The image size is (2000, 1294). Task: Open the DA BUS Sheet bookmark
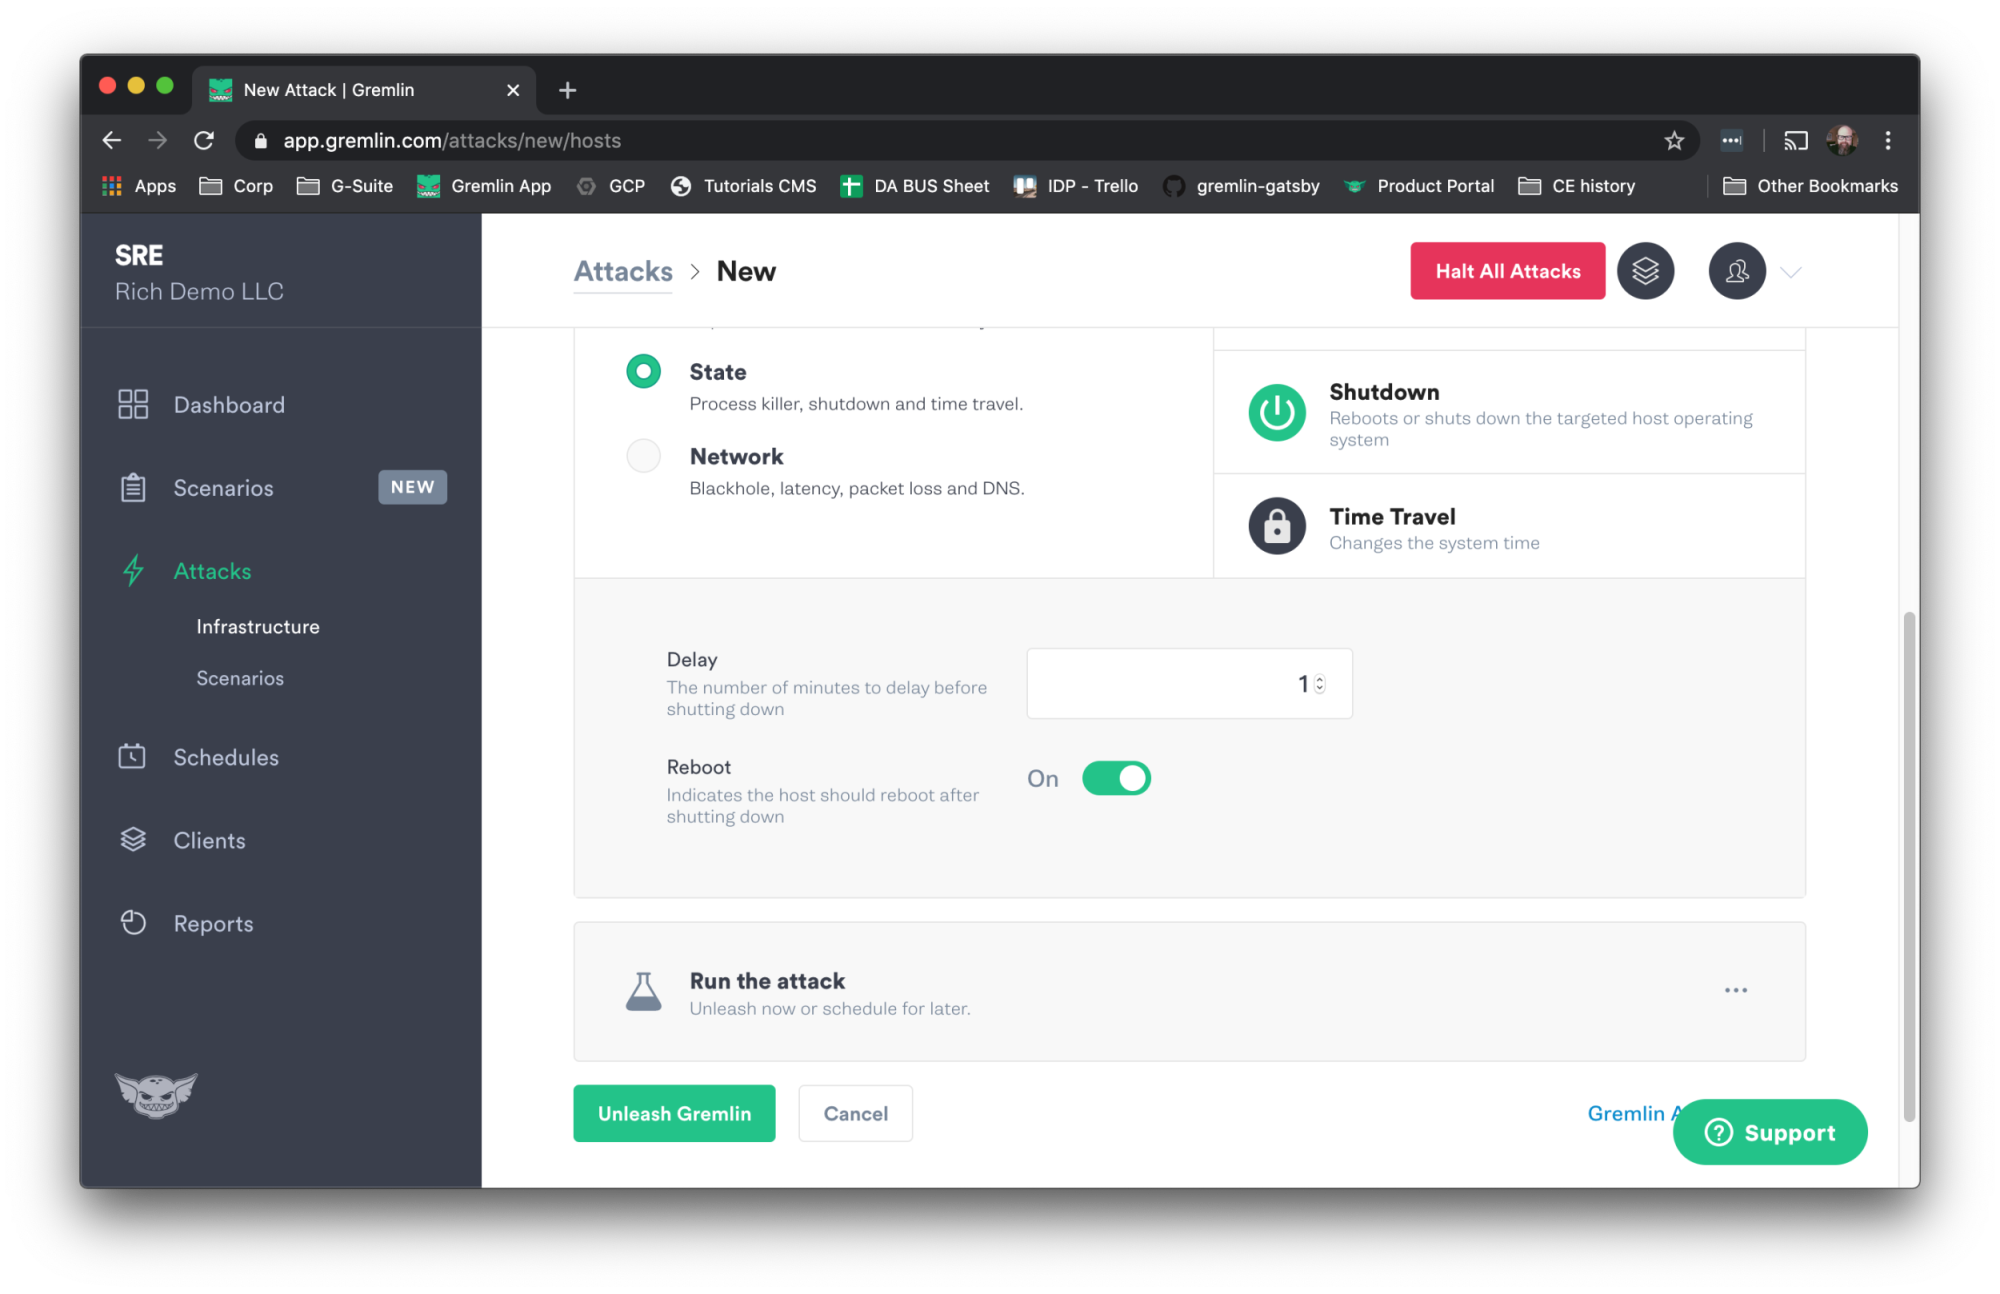[914, 186]
